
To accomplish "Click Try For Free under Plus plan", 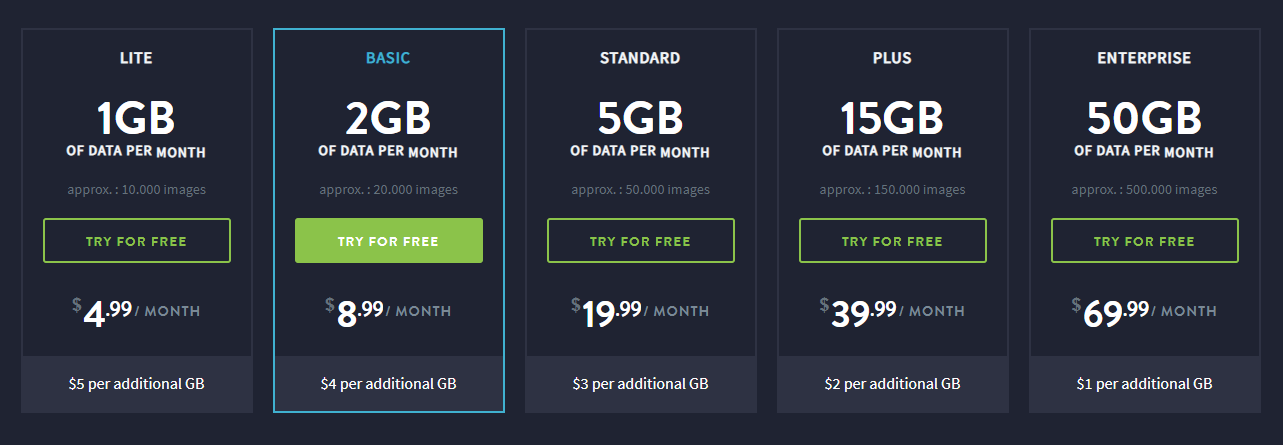I will pyautogui.click(x=893, y=241).
